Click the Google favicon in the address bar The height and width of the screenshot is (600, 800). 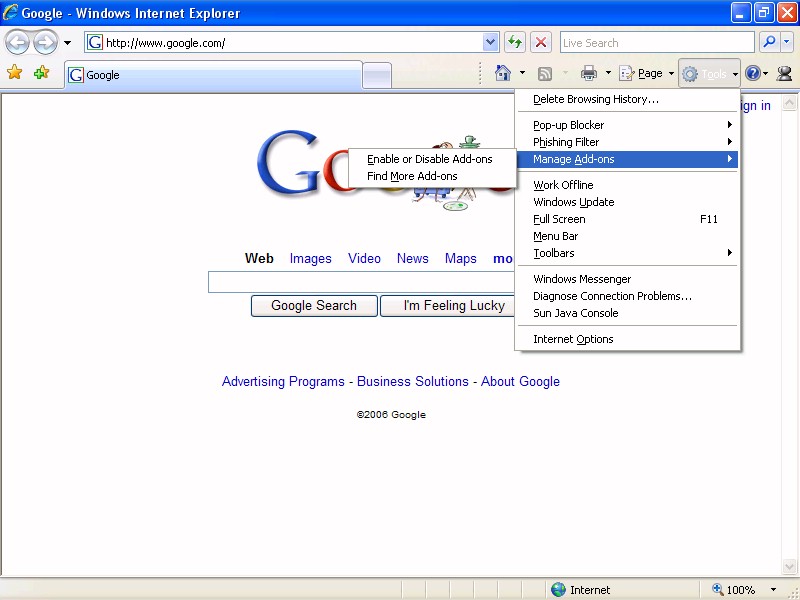point(95,42)
